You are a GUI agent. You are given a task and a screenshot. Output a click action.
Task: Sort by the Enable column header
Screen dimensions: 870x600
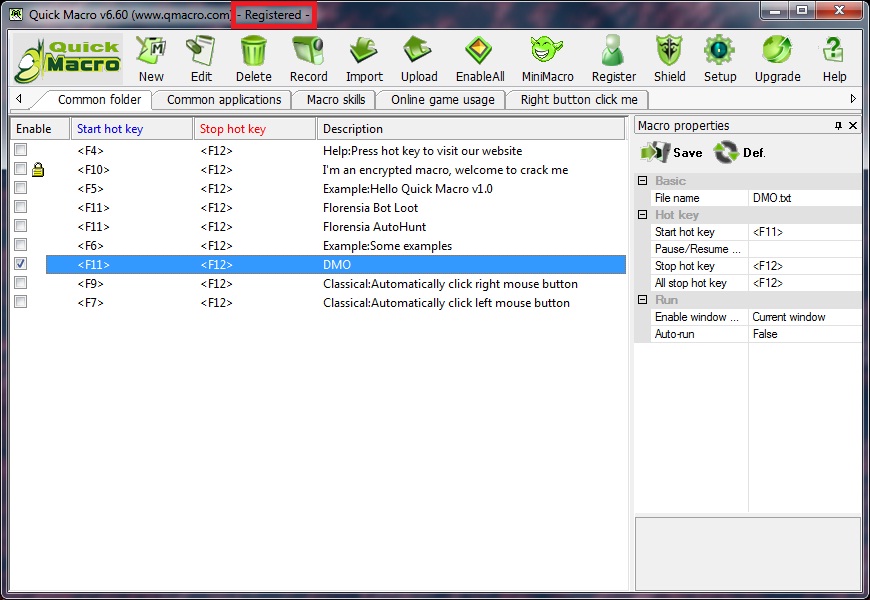(x=40, y=129)
